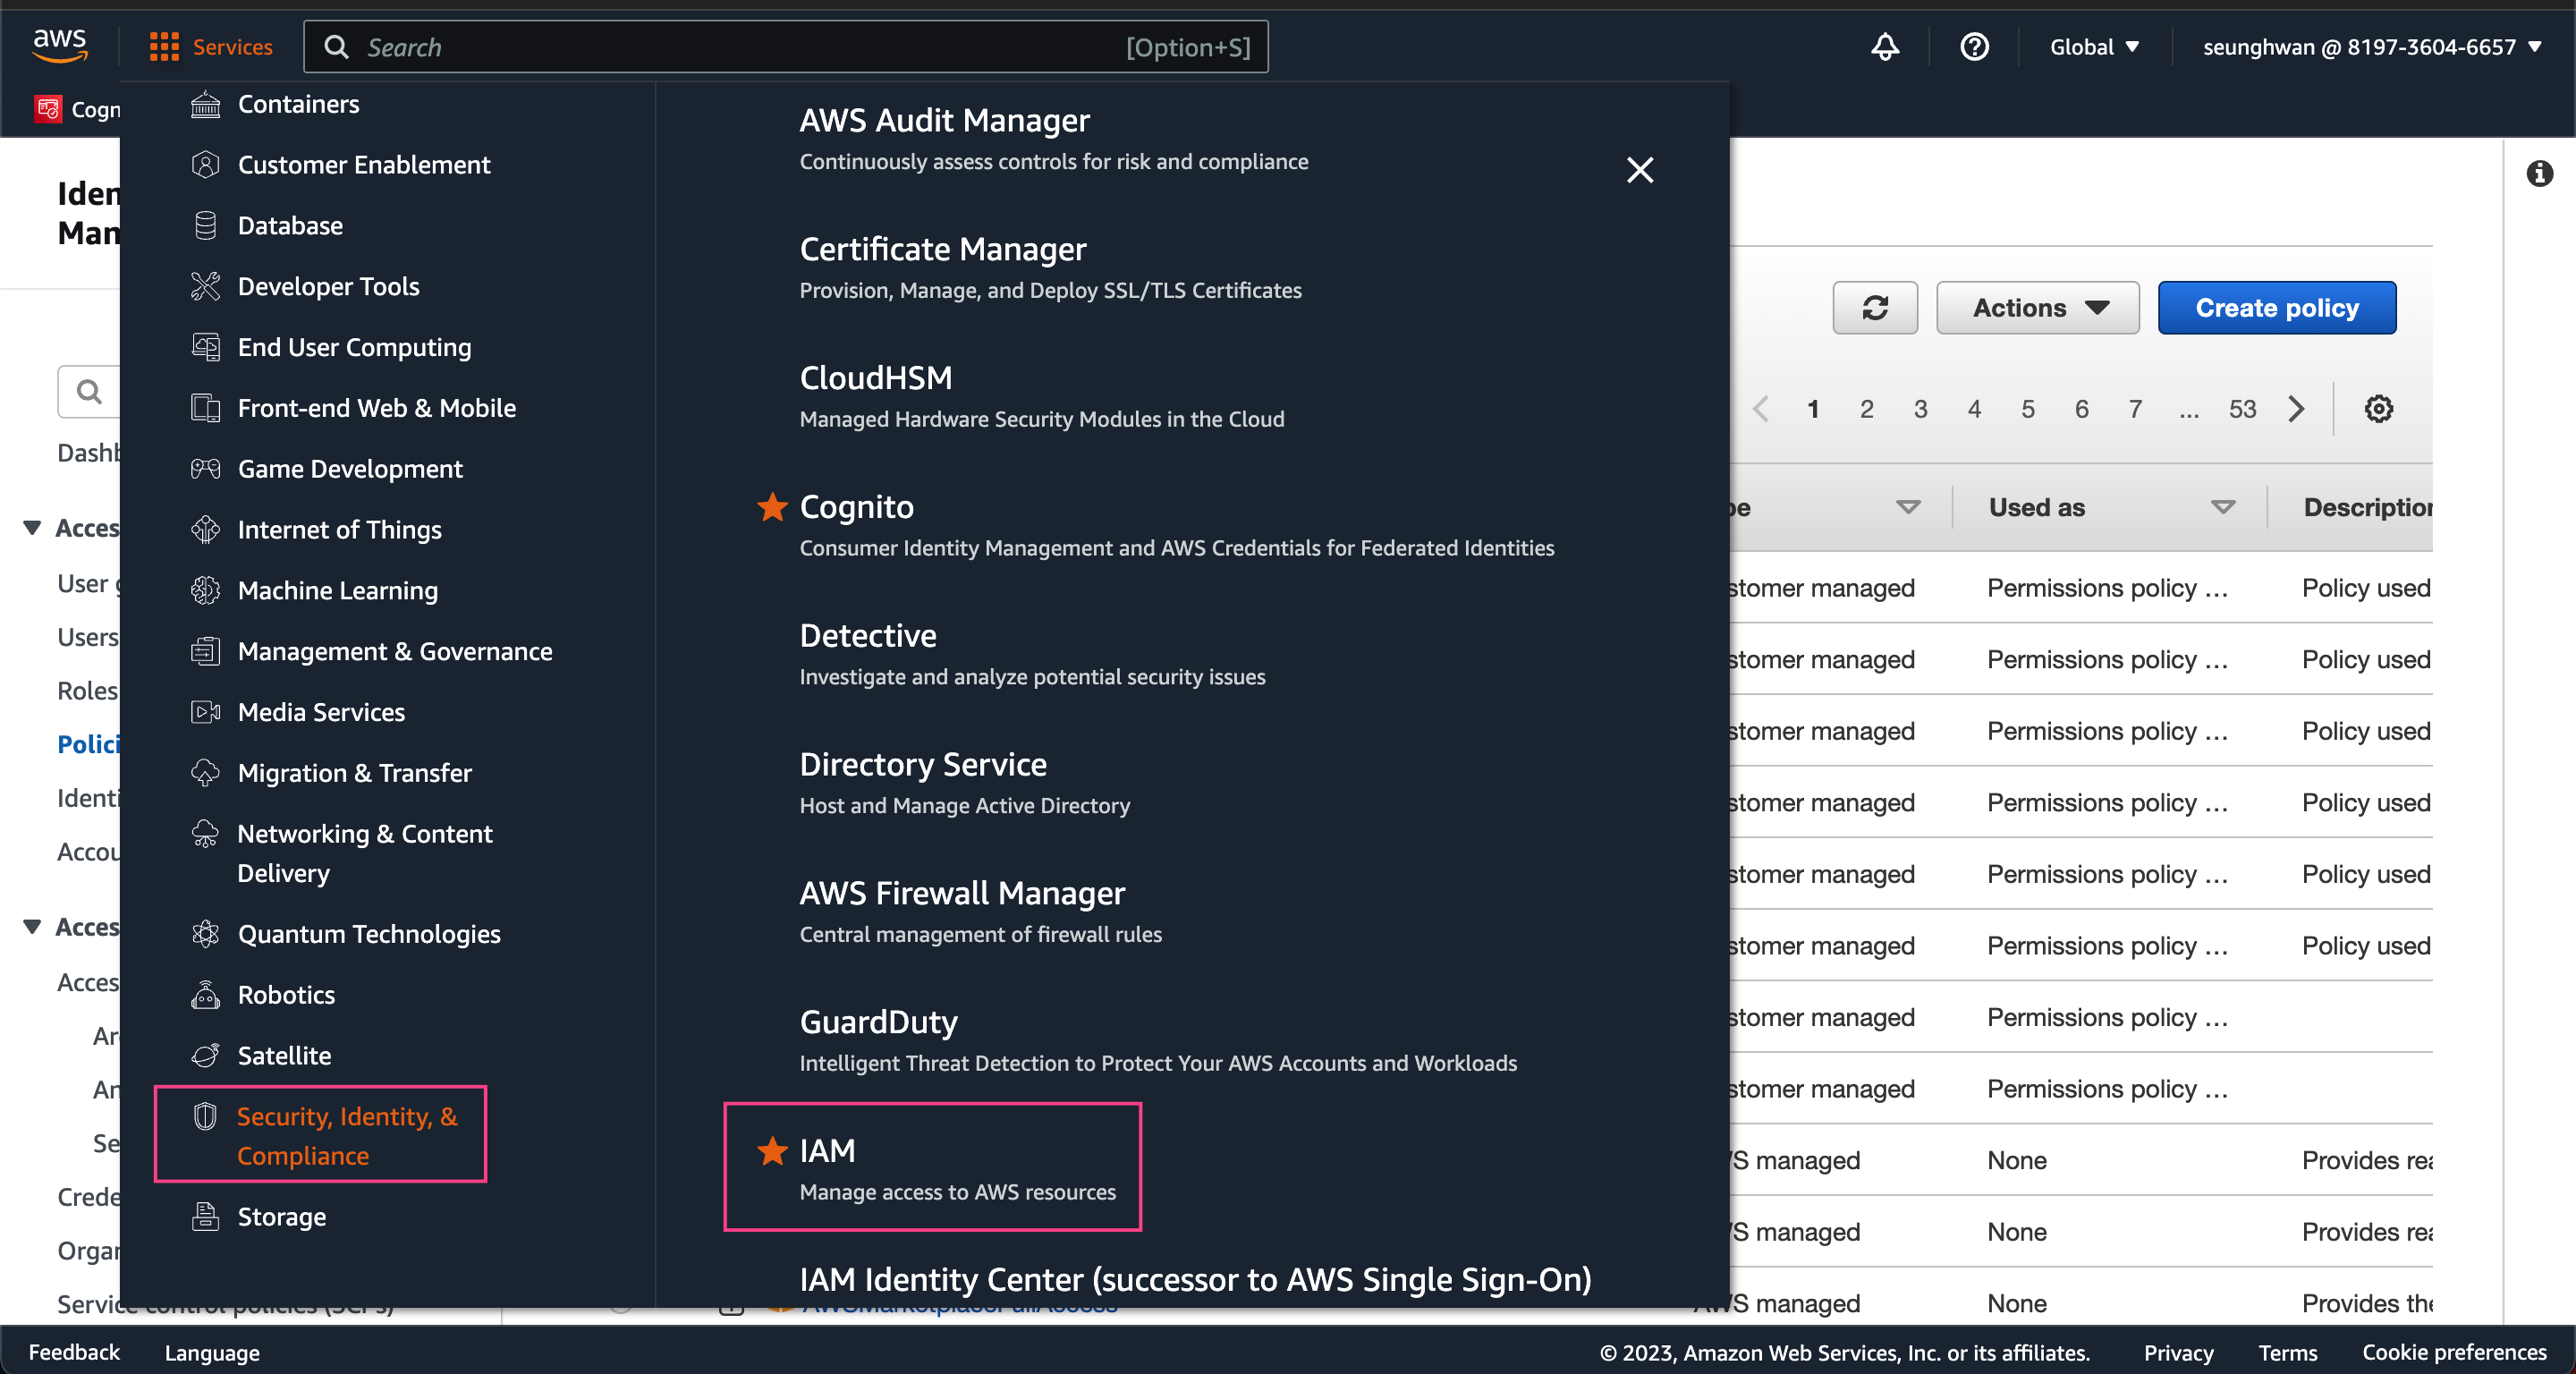Open the Actions dropdown
Screen dimensions: 2576x1374
click(x=2037, y=308)
